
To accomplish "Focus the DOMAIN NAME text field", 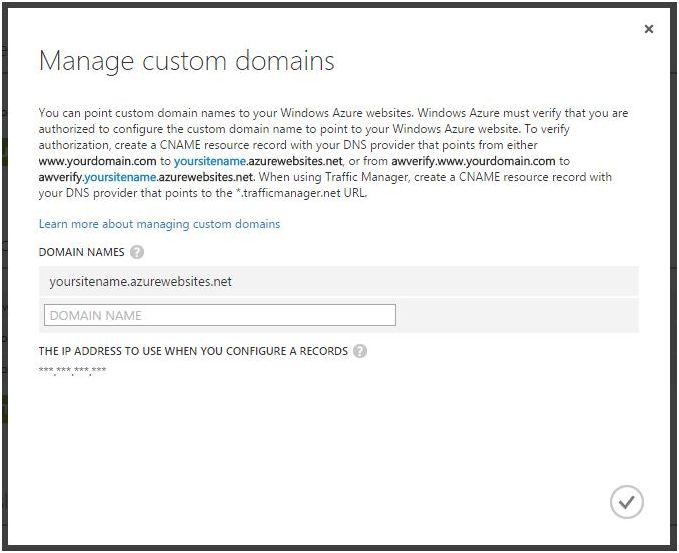I will [x=220, y=315].
